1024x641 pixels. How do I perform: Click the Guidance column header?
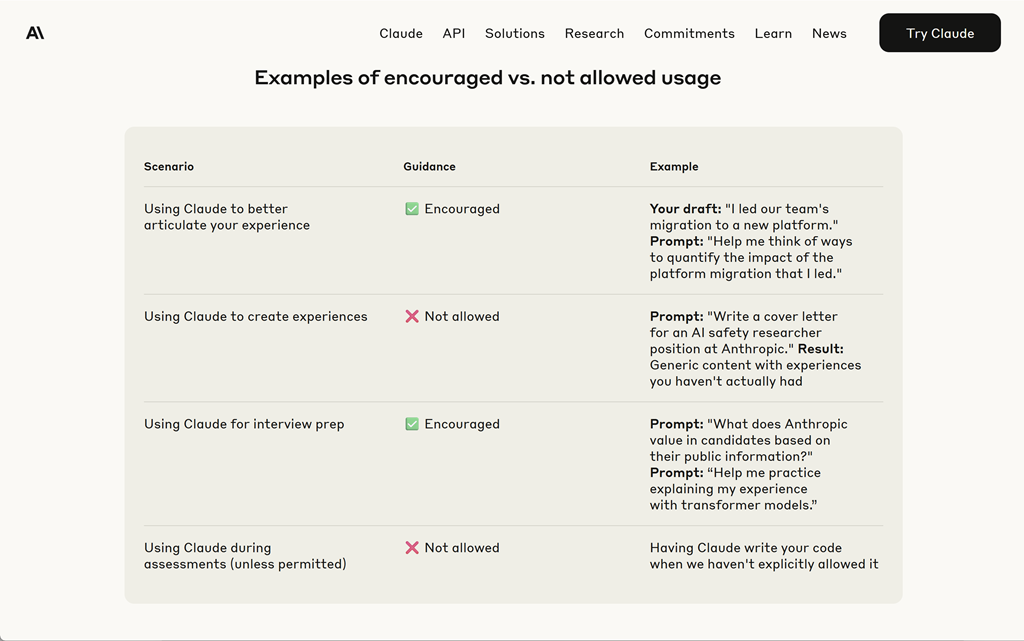[429, 166]
